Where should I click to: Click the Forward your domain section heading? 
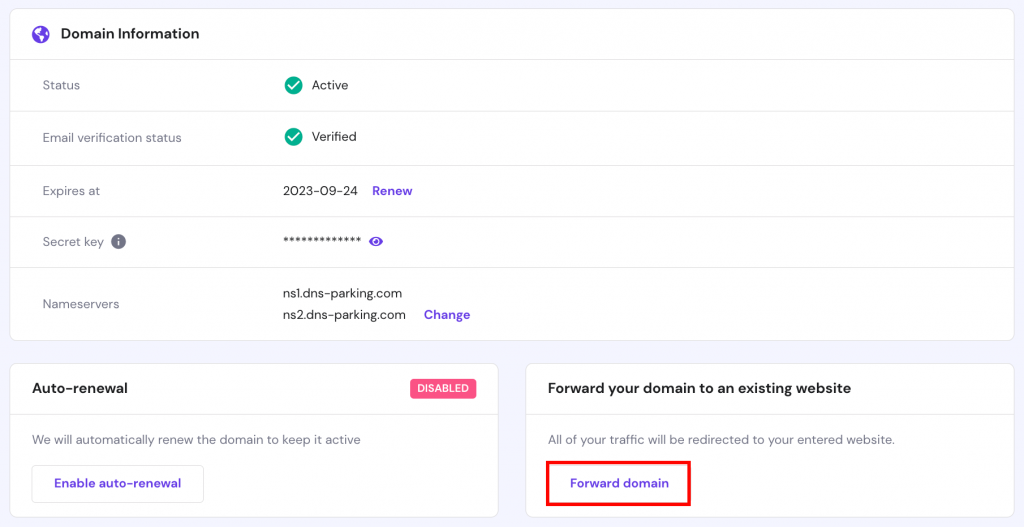[x=699, y=388]
